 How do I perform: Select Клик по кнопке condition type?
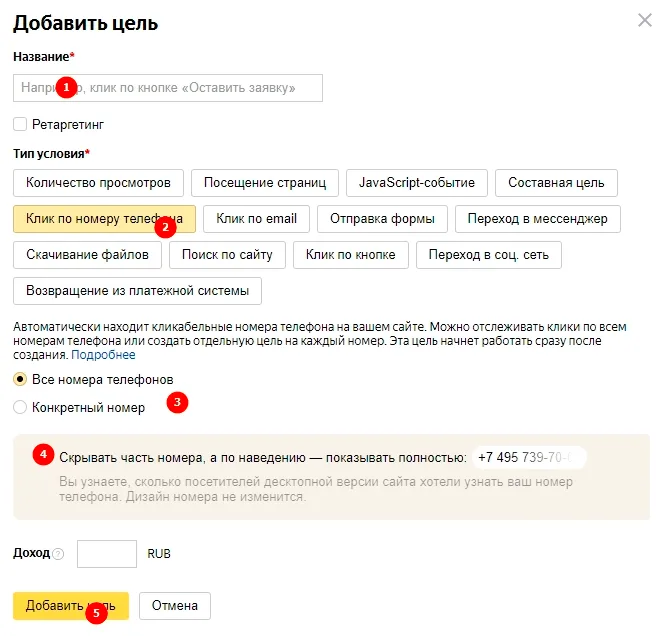pos(351,255)
